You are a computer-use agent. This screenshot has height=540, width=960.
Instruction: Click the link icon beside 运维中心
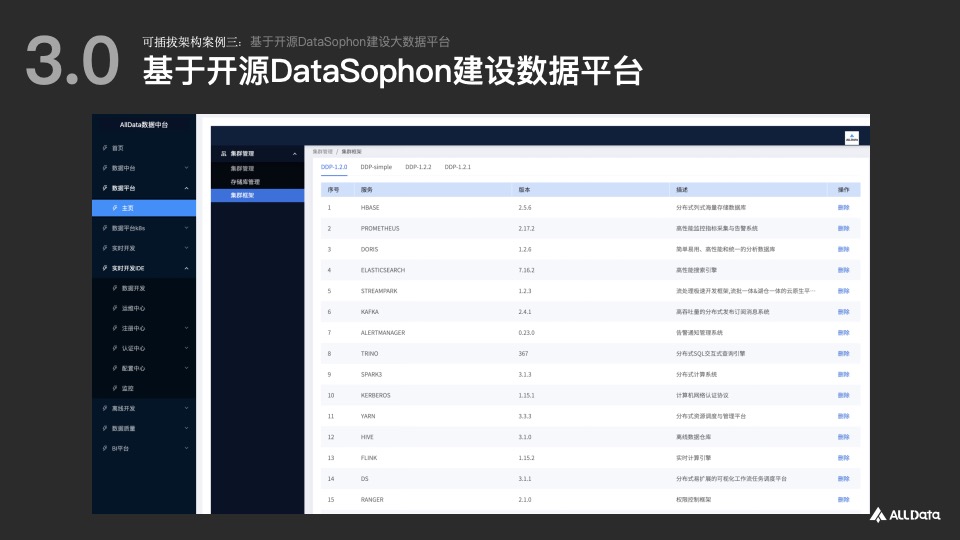pos(114,308)
